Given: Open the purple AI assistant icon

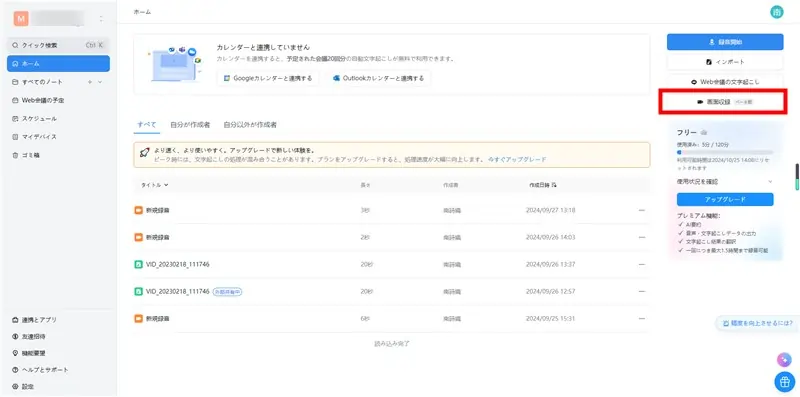Looking at the screenshot, I should pyautogui.click(x=784, y=359).
